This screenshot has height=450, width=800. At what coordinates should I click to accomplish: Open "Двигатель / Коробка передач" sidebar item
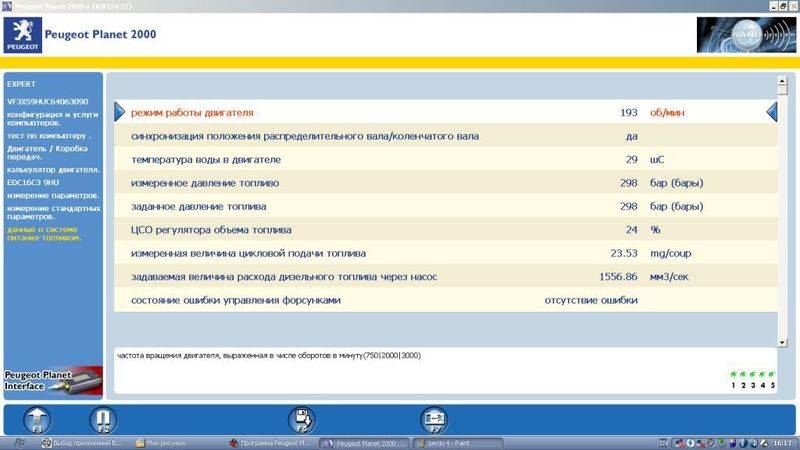point(52,152)
